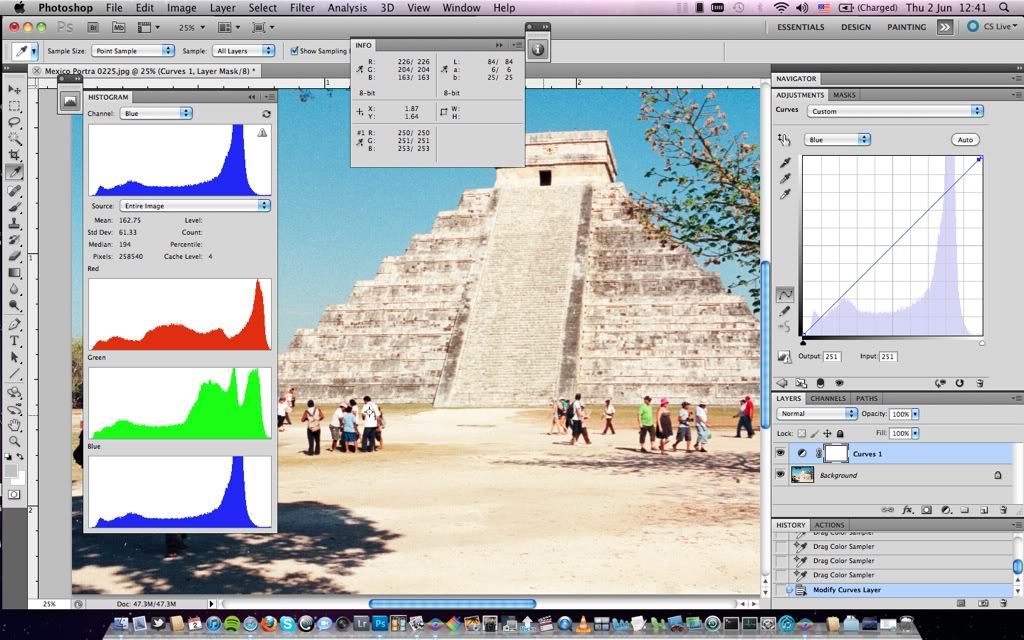Expand the layer blend mode dropdown Normal

tap(817, 413)
